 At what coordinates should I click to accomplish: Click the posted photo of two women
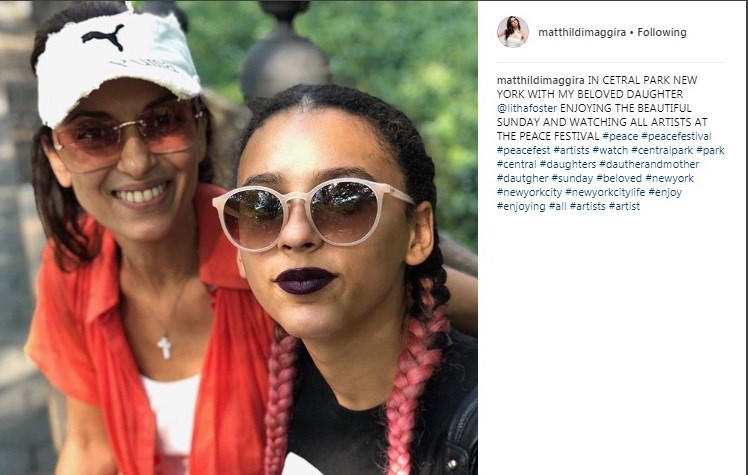tap(239, 238)
